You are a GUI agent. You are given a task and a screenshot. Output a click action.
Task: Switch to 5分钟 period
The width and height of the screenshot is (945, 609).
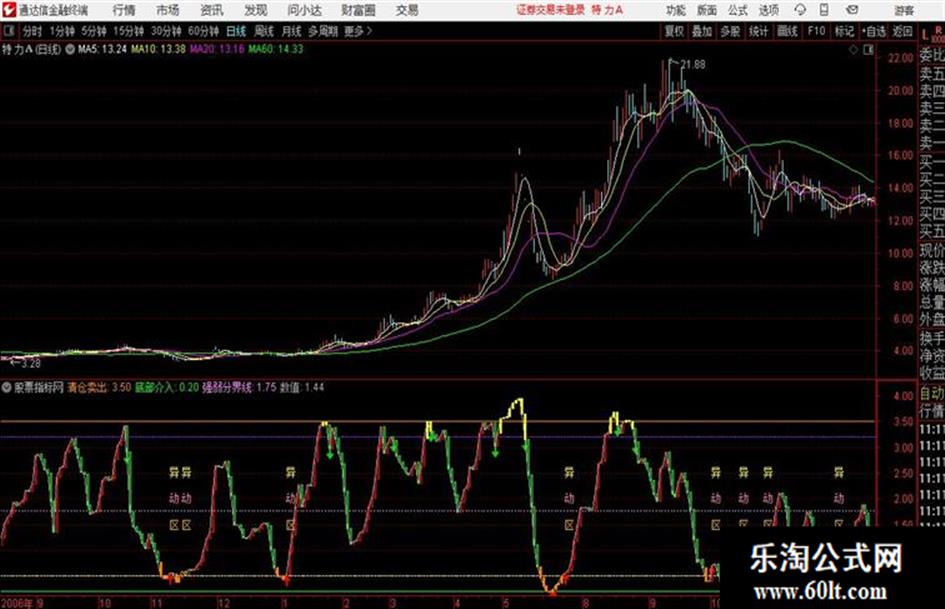93,31
